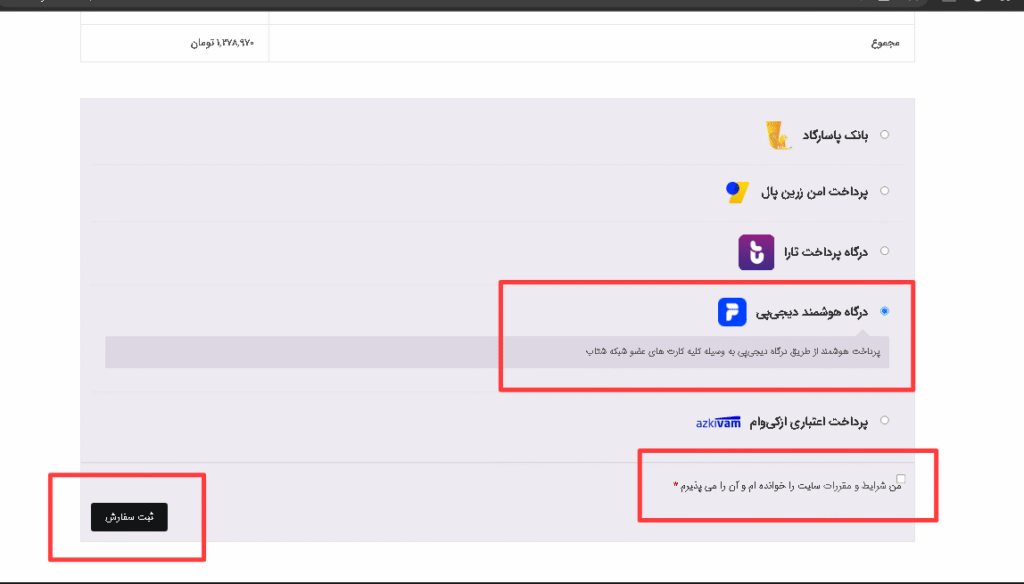The height and width of the screenshot is (584, 1024).
Task: Tick the terms and conditions checkbox
Action: coord(901,479)
